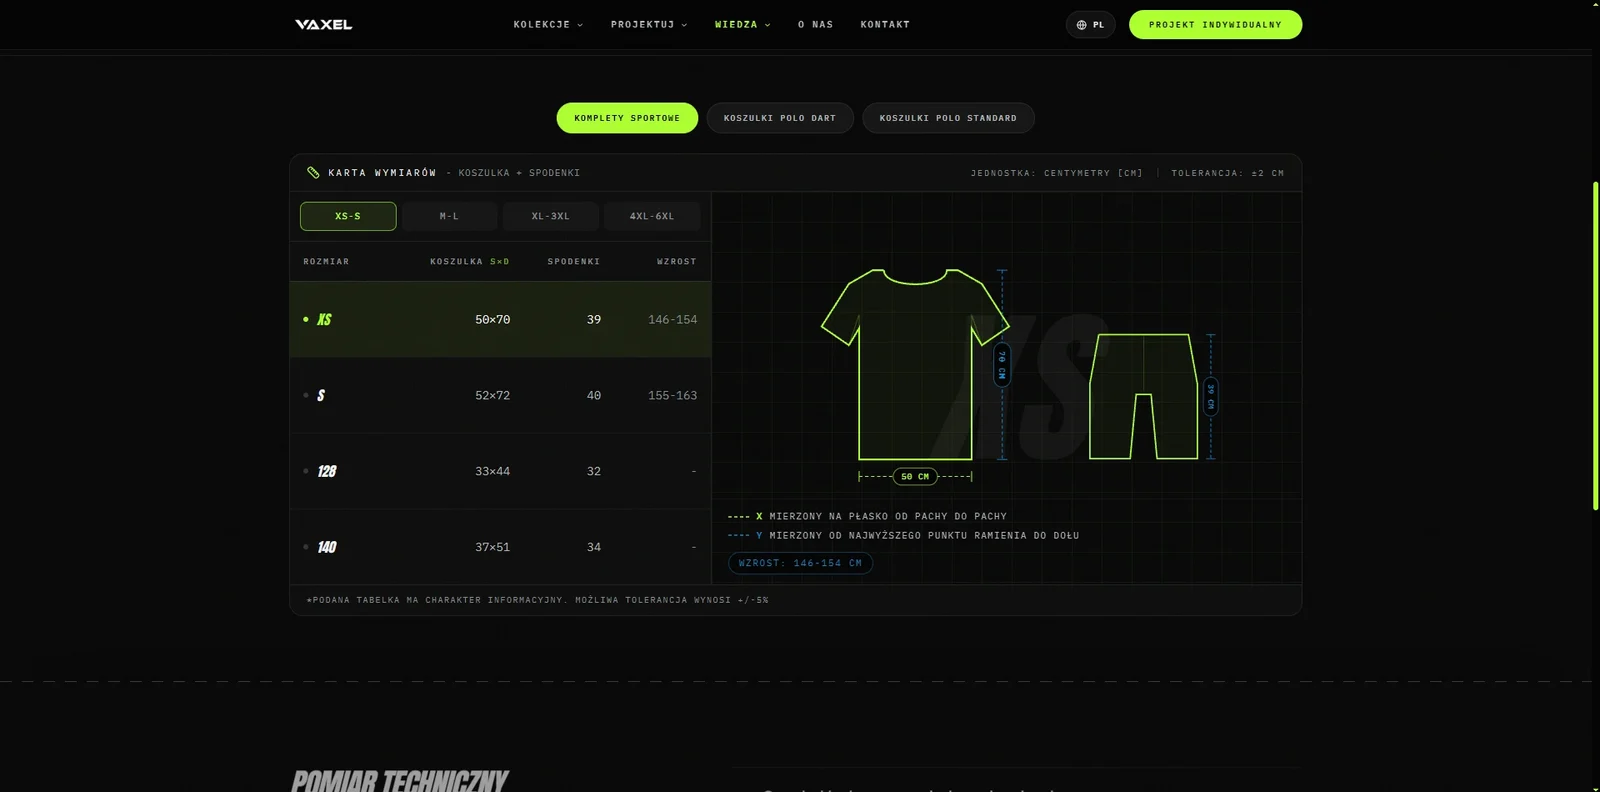Open the Kontakt page
Image resolution: width=1600 pixels, height=792 pixels.
point(885,24)
